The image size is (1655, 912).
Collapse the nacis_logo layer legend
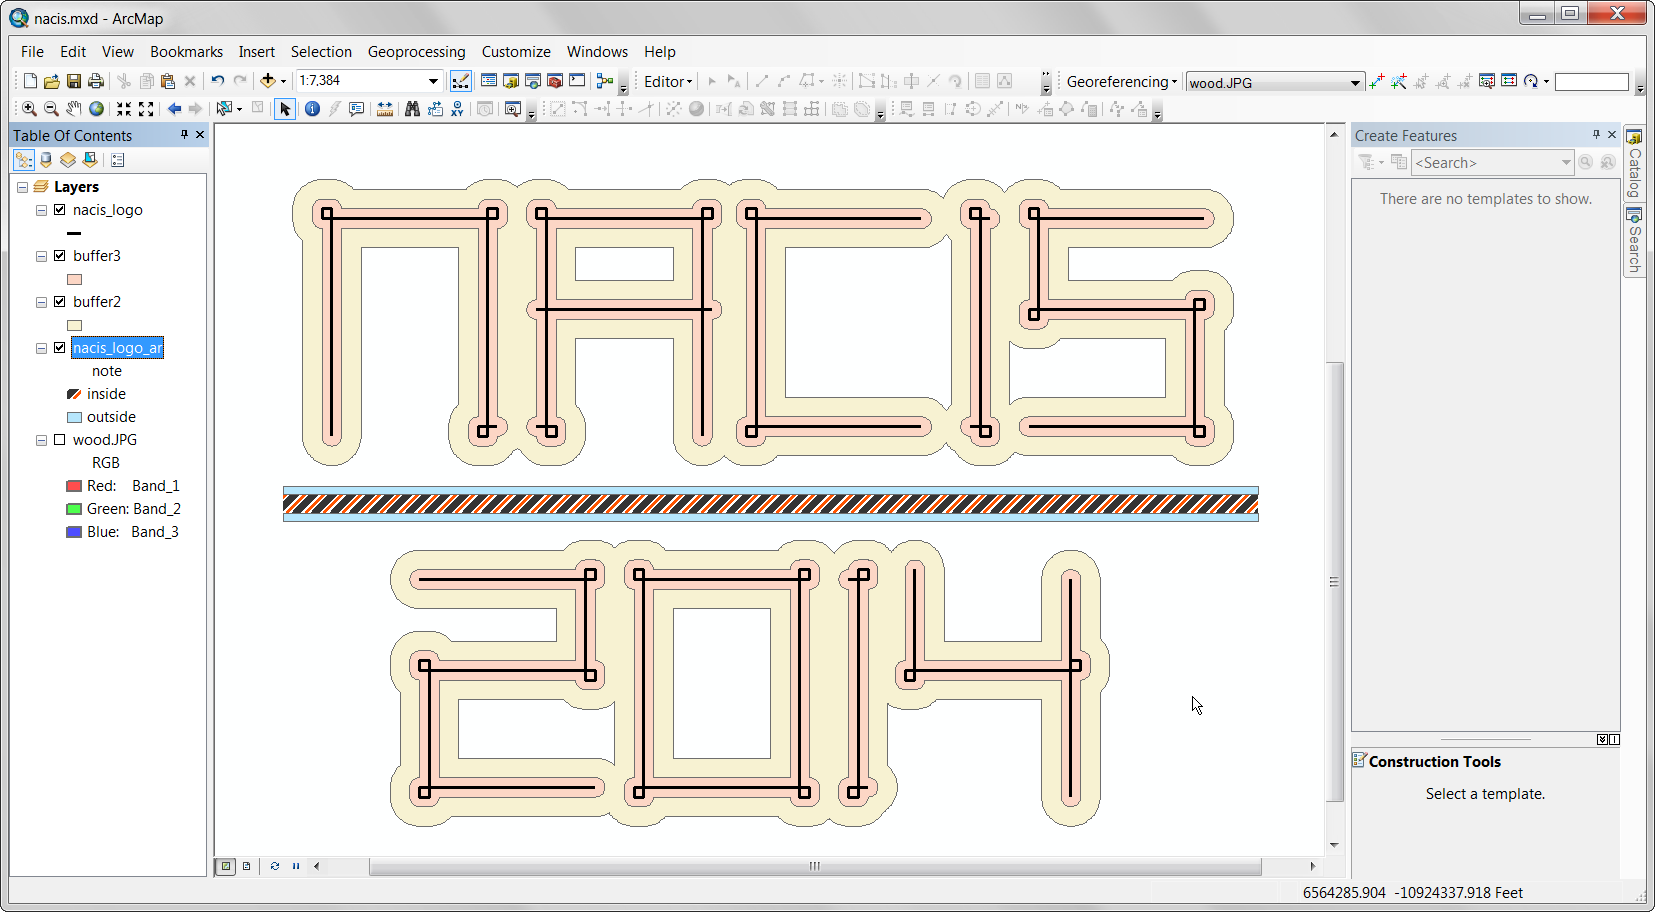(41, 210)
